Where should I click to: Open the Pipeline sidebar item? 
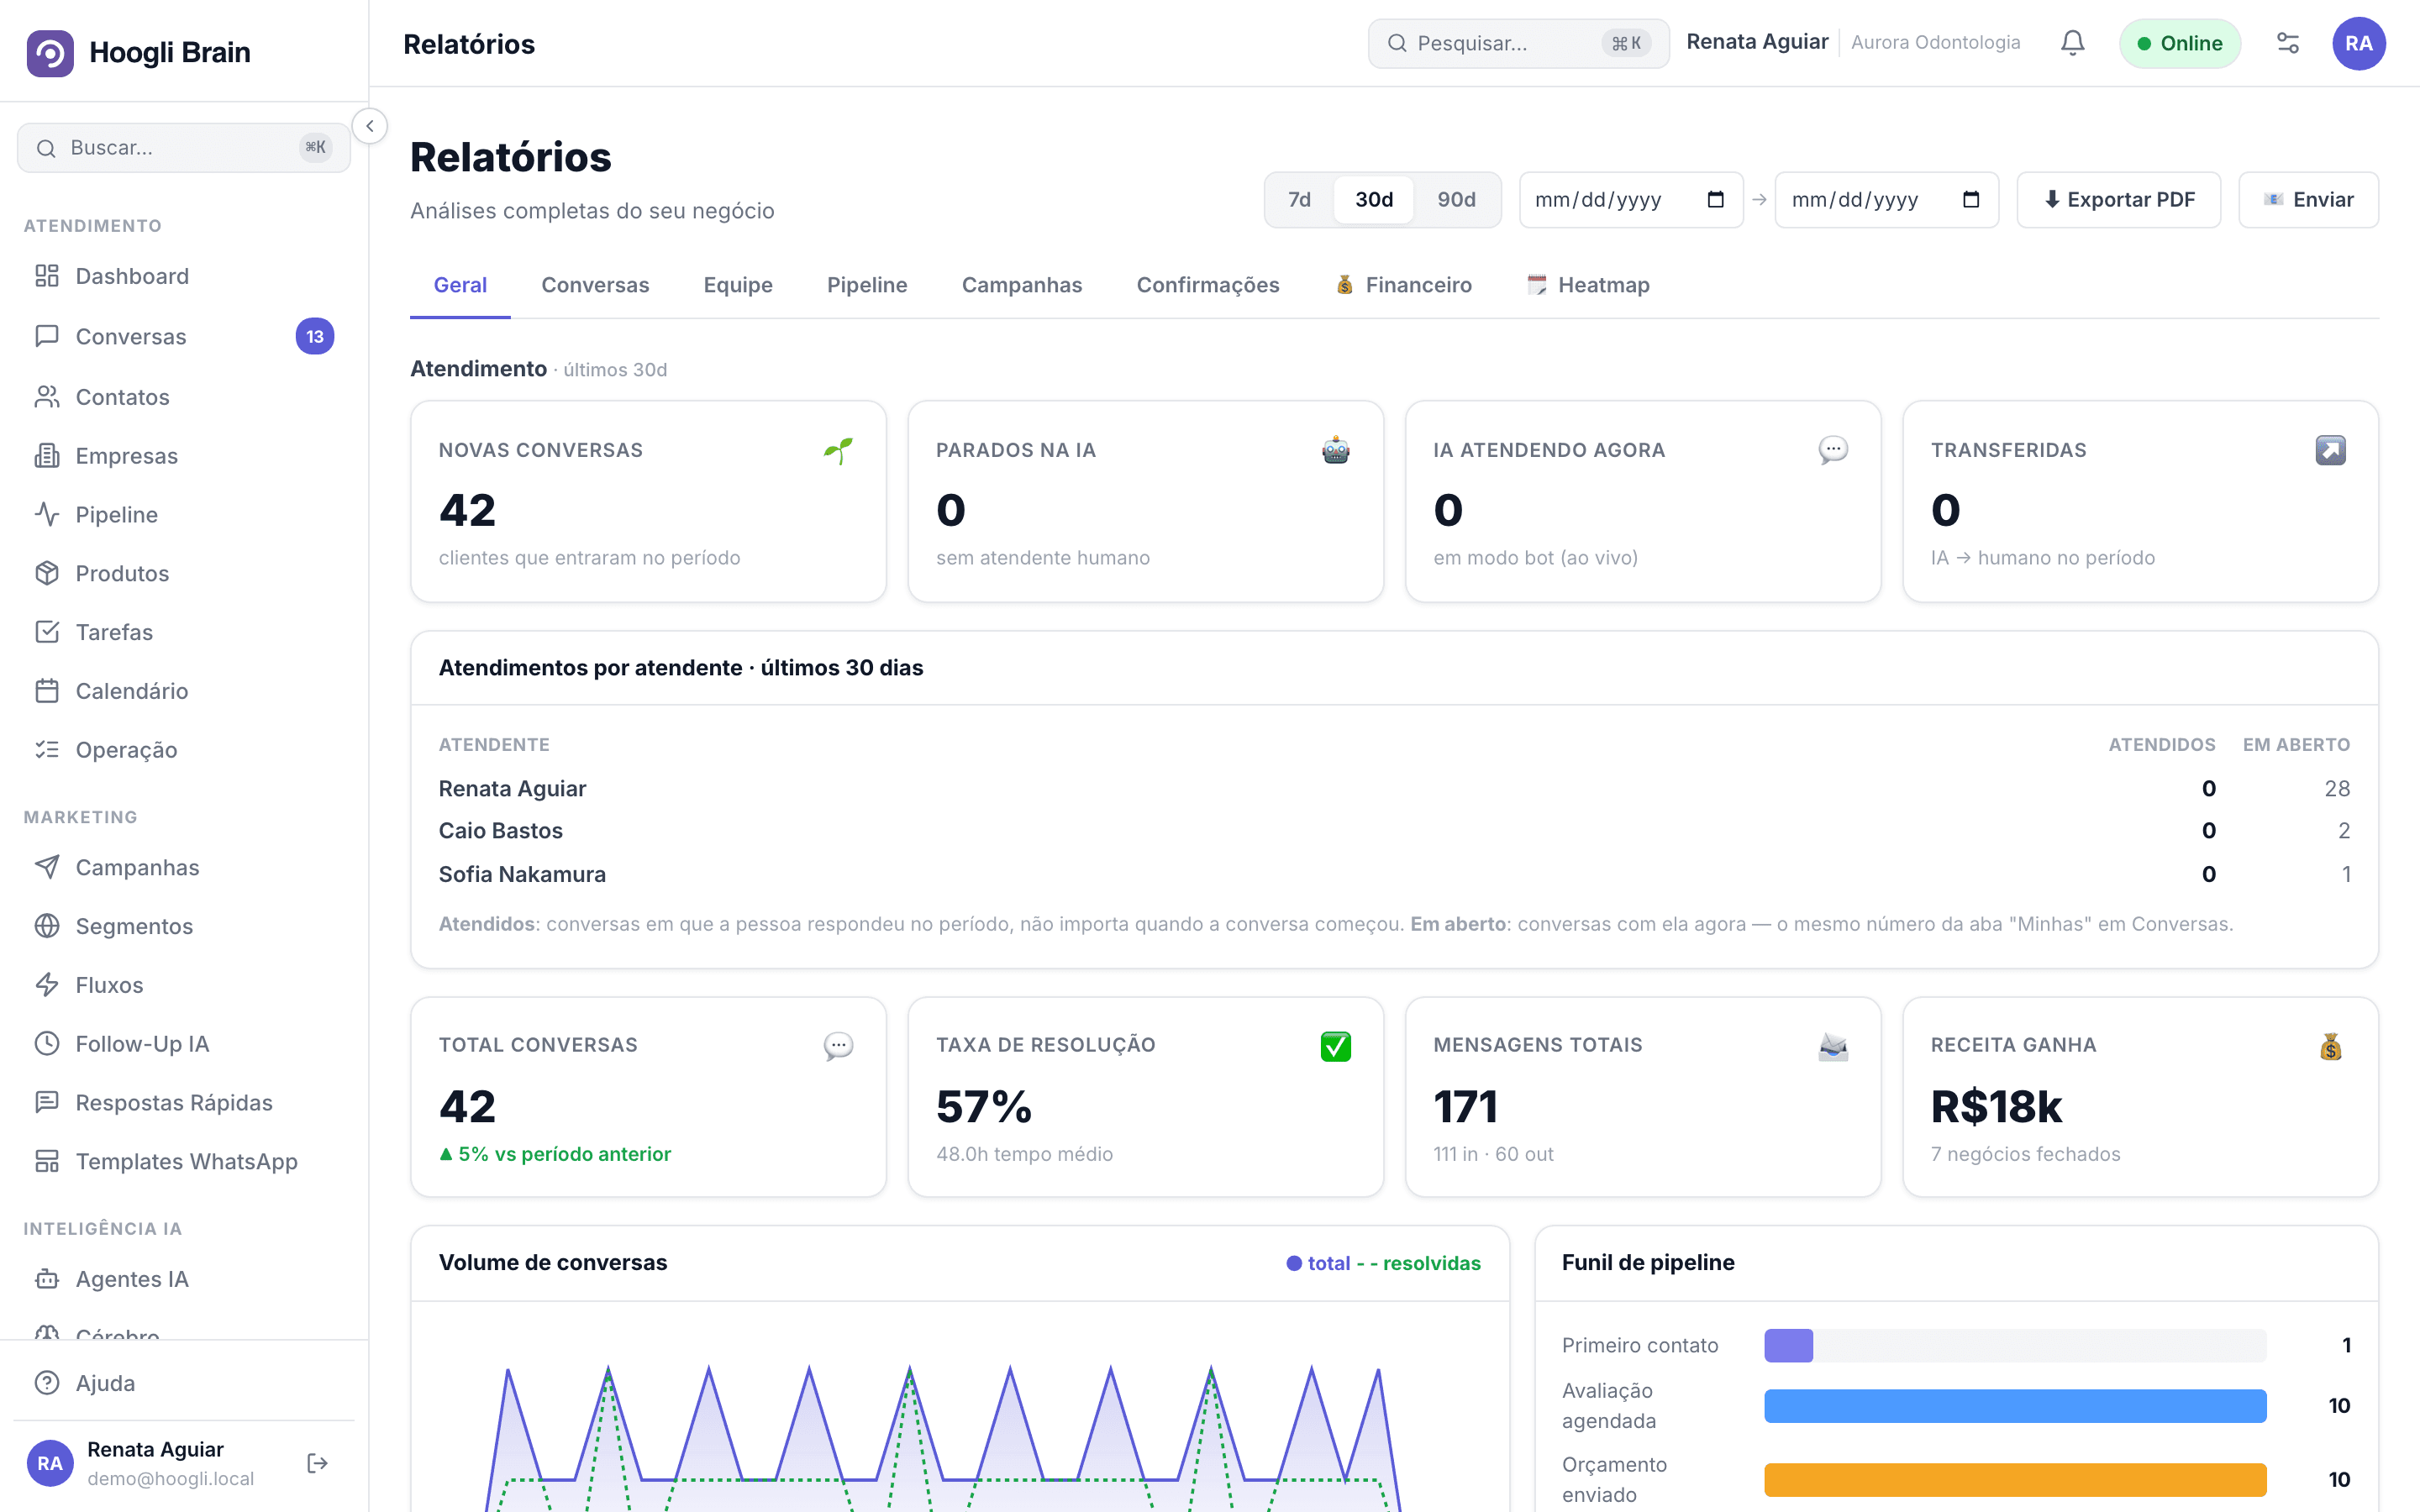click(184, 515)
